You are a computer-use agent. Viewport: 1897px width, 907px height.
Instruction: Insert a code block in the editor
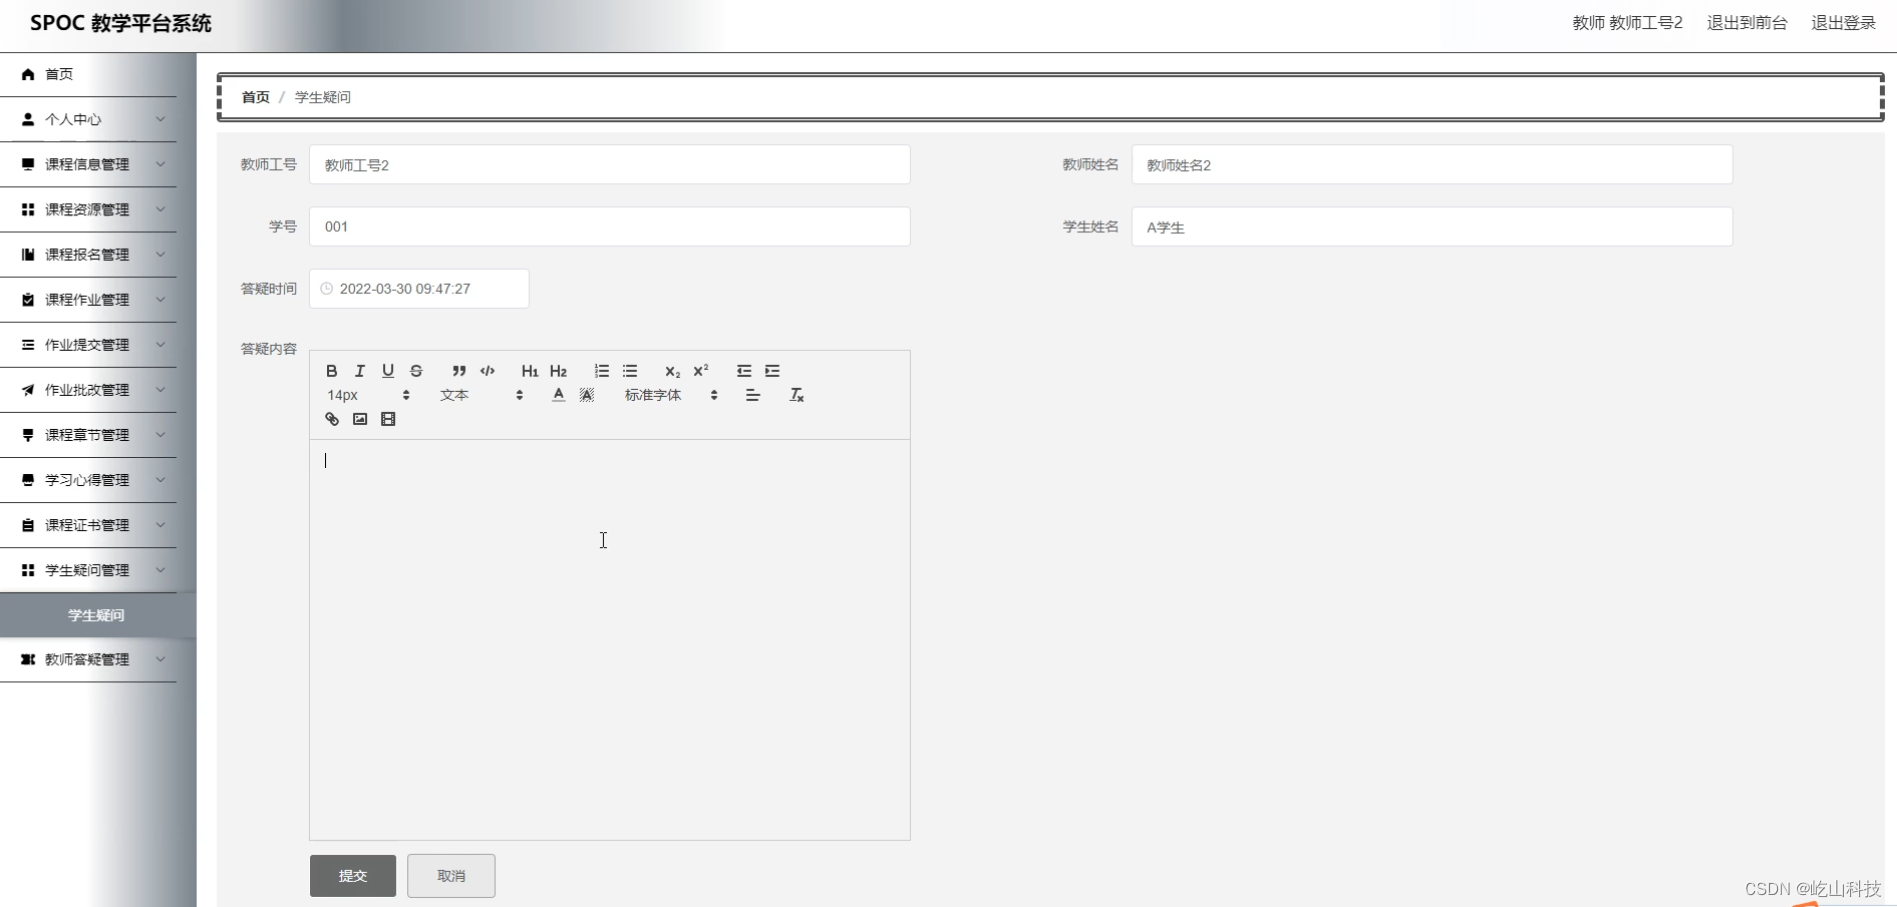[x=487, y=371]
